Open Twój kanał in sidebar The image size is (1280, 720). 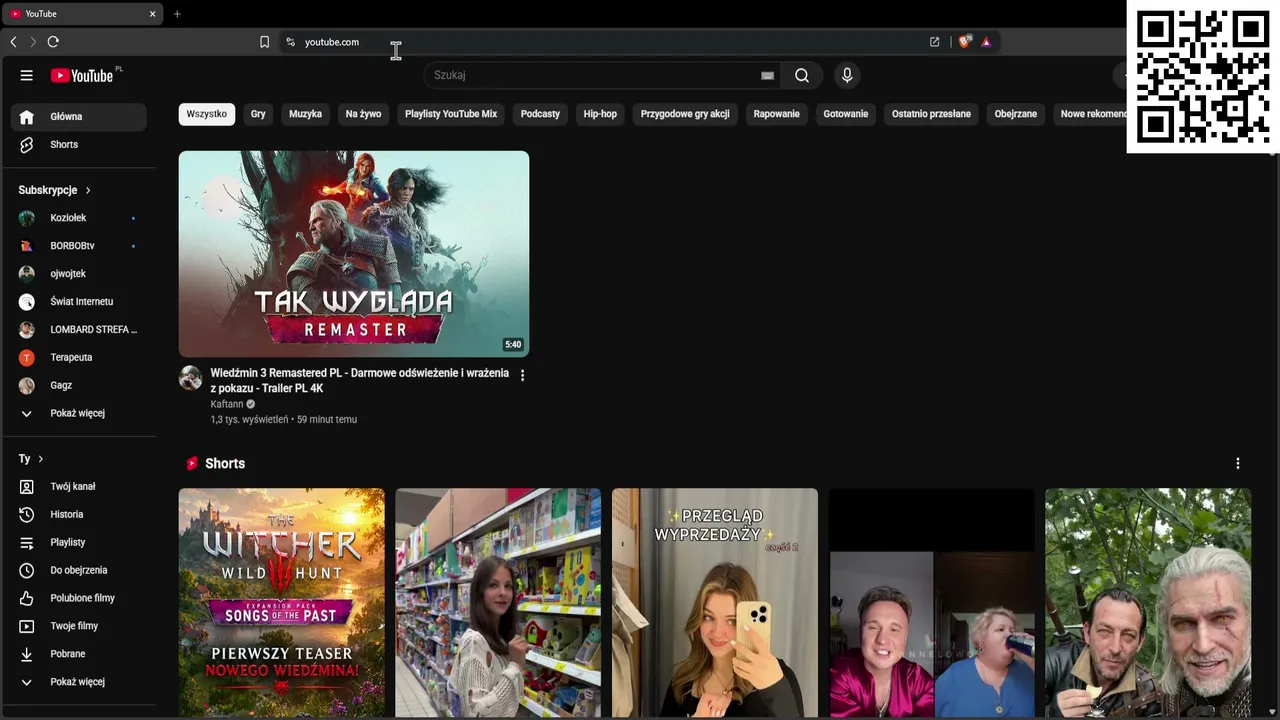tap(79, 487)
